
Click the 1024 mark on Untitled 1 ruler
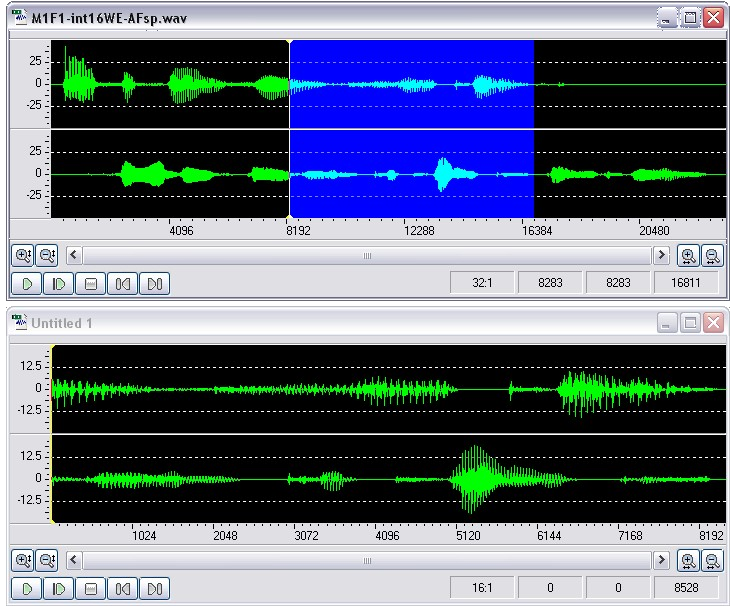tap(144, 535)
